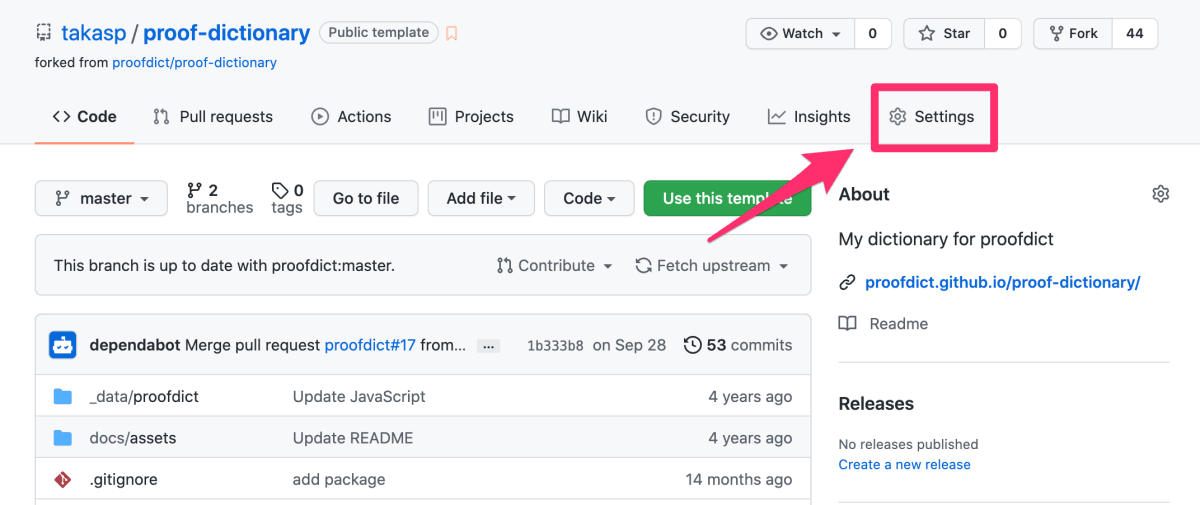Open the Actions tab
1200x505 pixels.
pyautogui.click(x=351, y=117)
